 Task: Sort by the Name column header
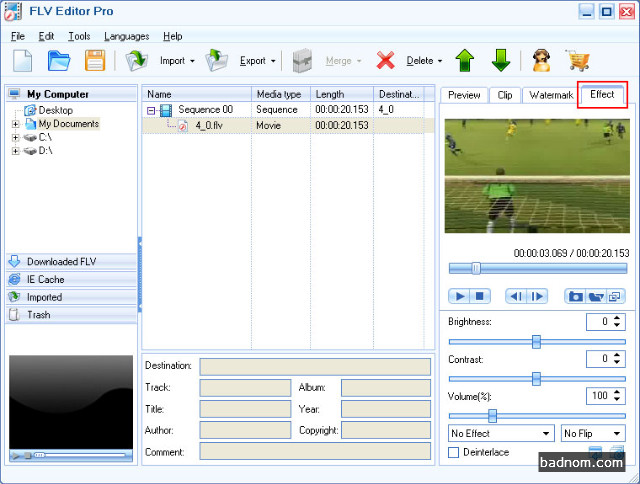(197, 94)
